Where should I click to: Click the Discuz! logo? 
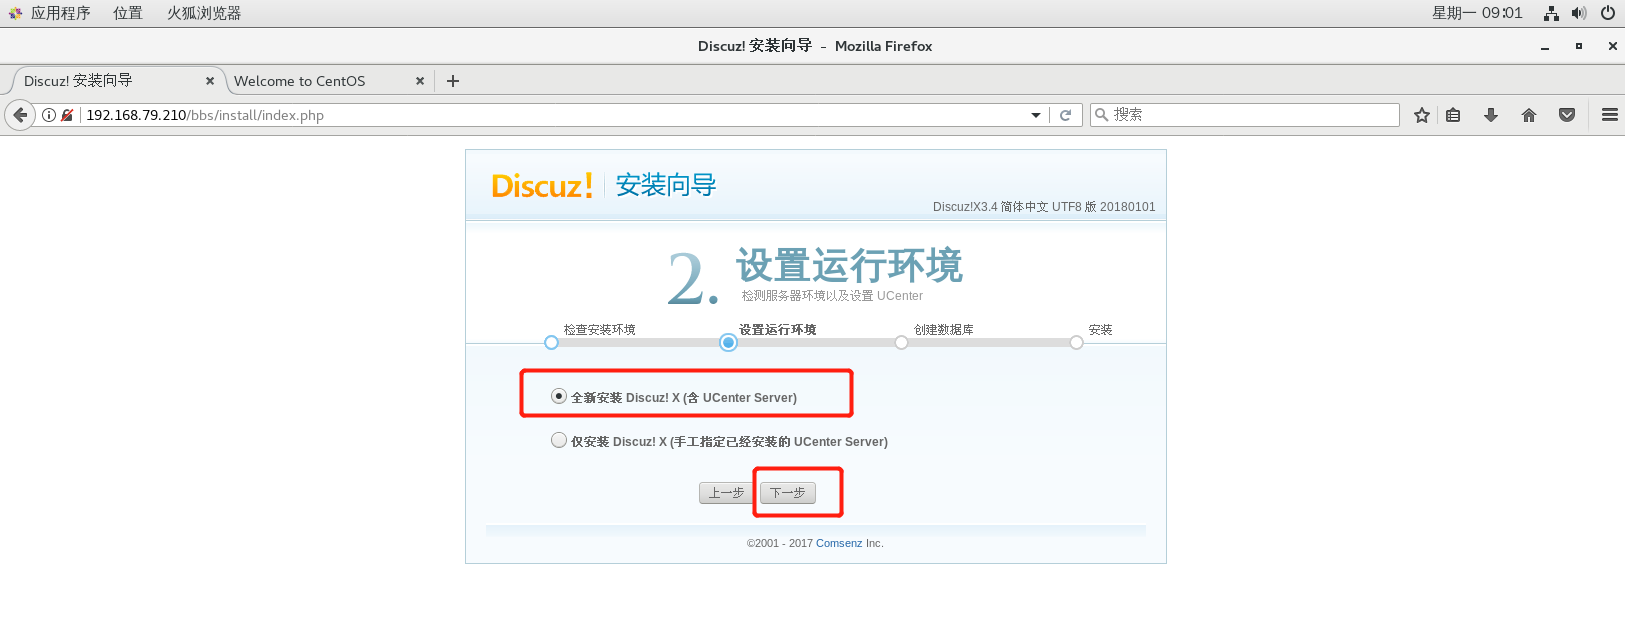click(x=543, y=185)
